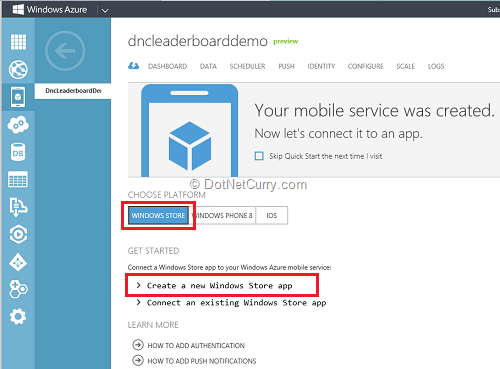Viewport: 500px width, 369px height.
Task: Select iOS platform button
Action: click(x=272, y=216)
